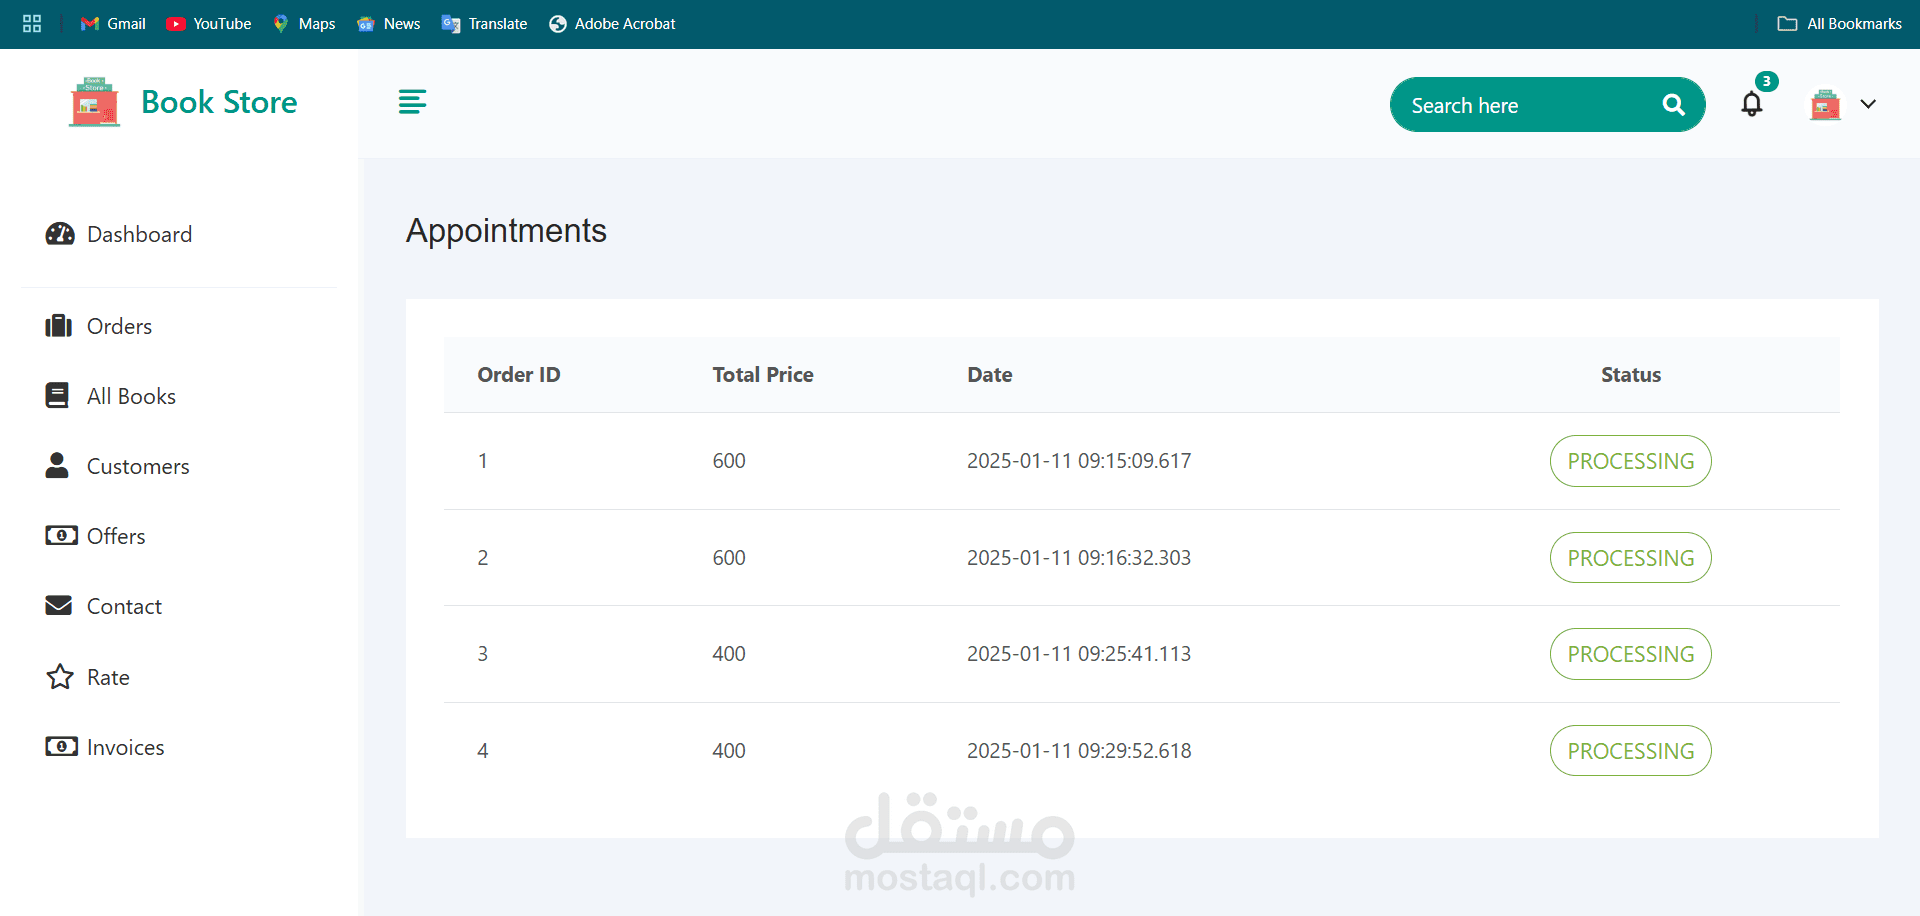Click the Dashboard gauge icon
The image size is (1920, 916).
[x=60, y=234]
